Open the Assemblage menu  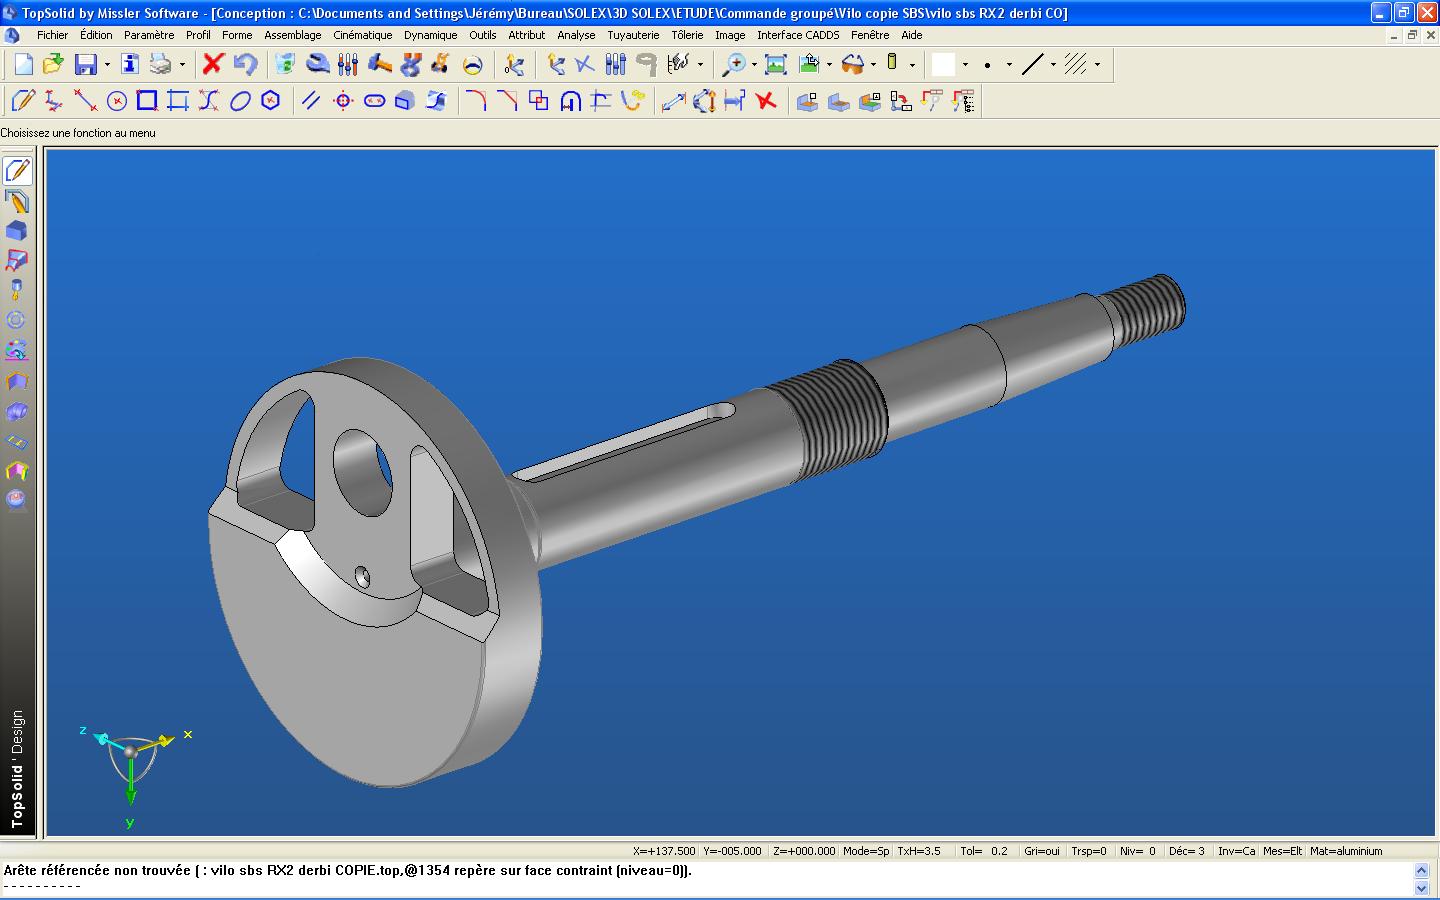pyautogui.click(x=292, y=35)
